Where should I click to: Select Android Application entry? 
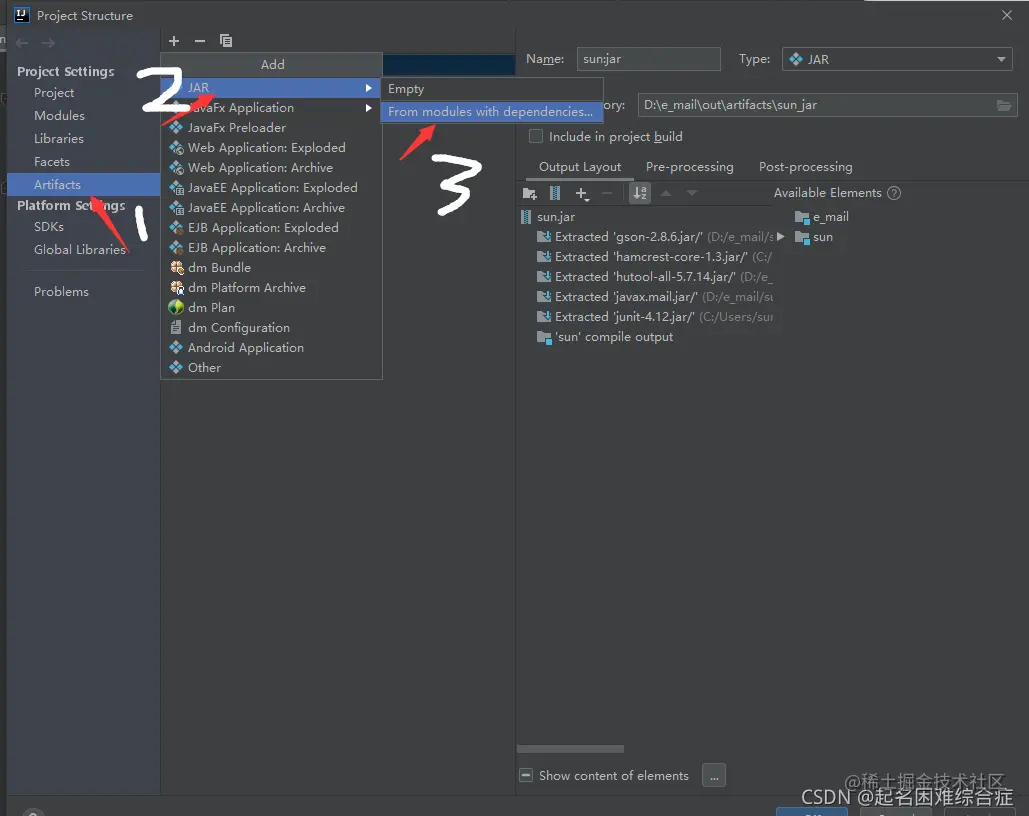271,348
